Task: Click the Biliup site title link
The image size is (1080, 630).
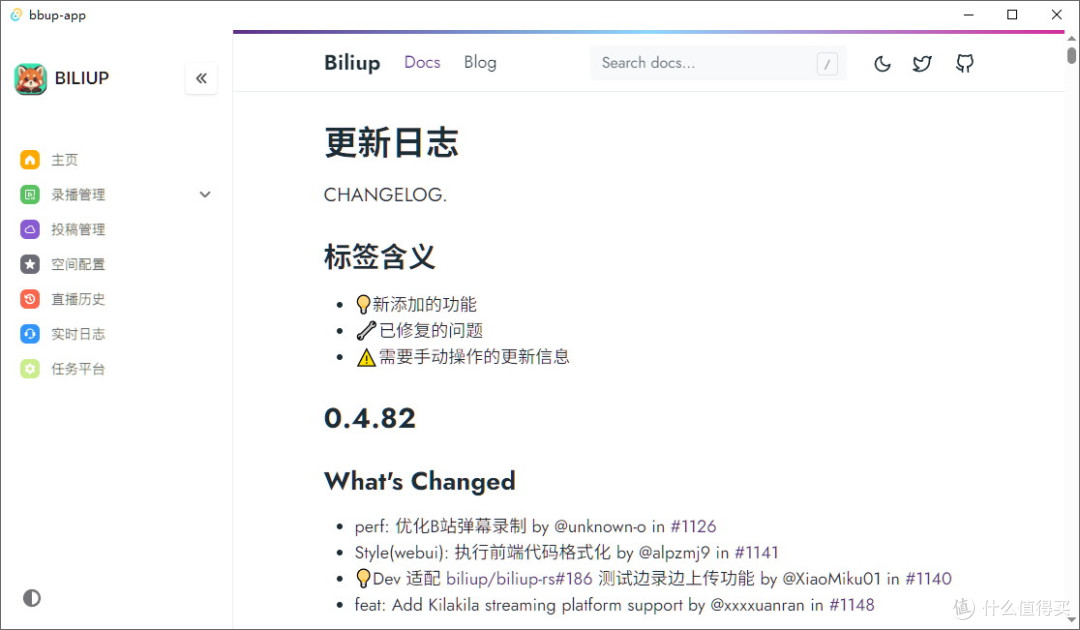Action: (352, 63)
